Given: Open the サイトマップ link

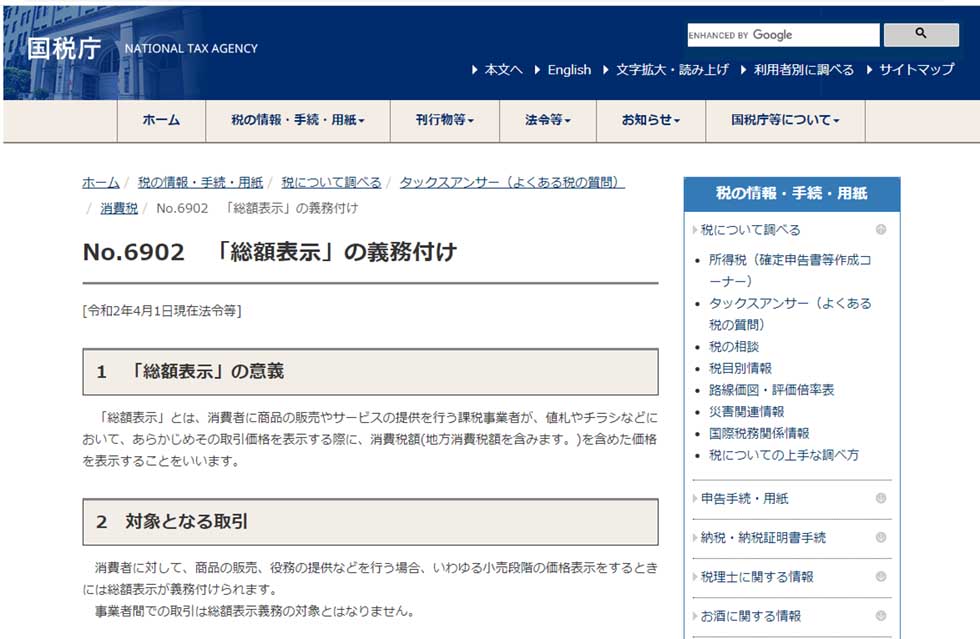Looking at the screenshot, I should pos(916,69).
